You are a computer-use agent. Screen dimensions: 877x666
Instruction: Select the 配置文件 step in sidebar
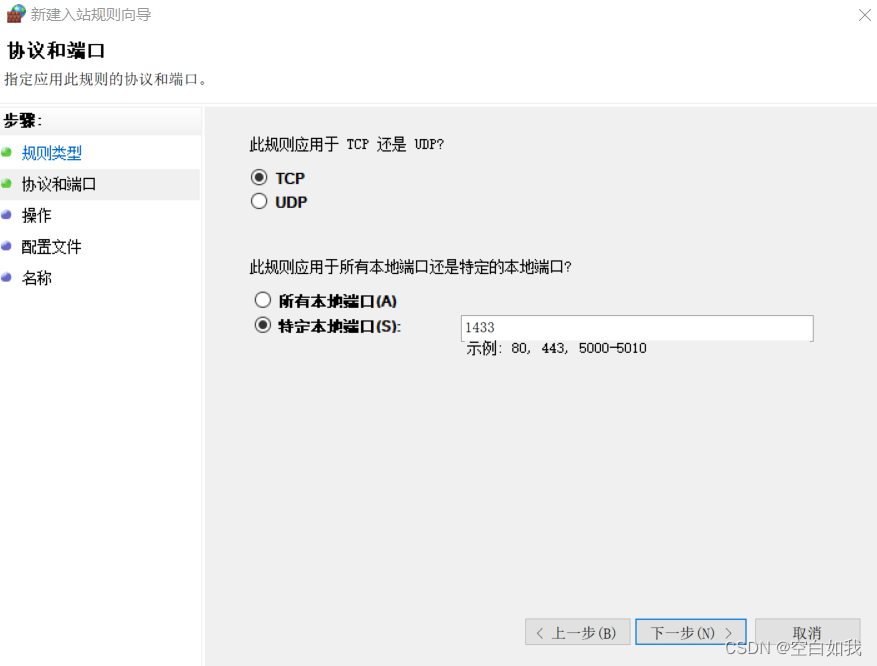(51, 247)
